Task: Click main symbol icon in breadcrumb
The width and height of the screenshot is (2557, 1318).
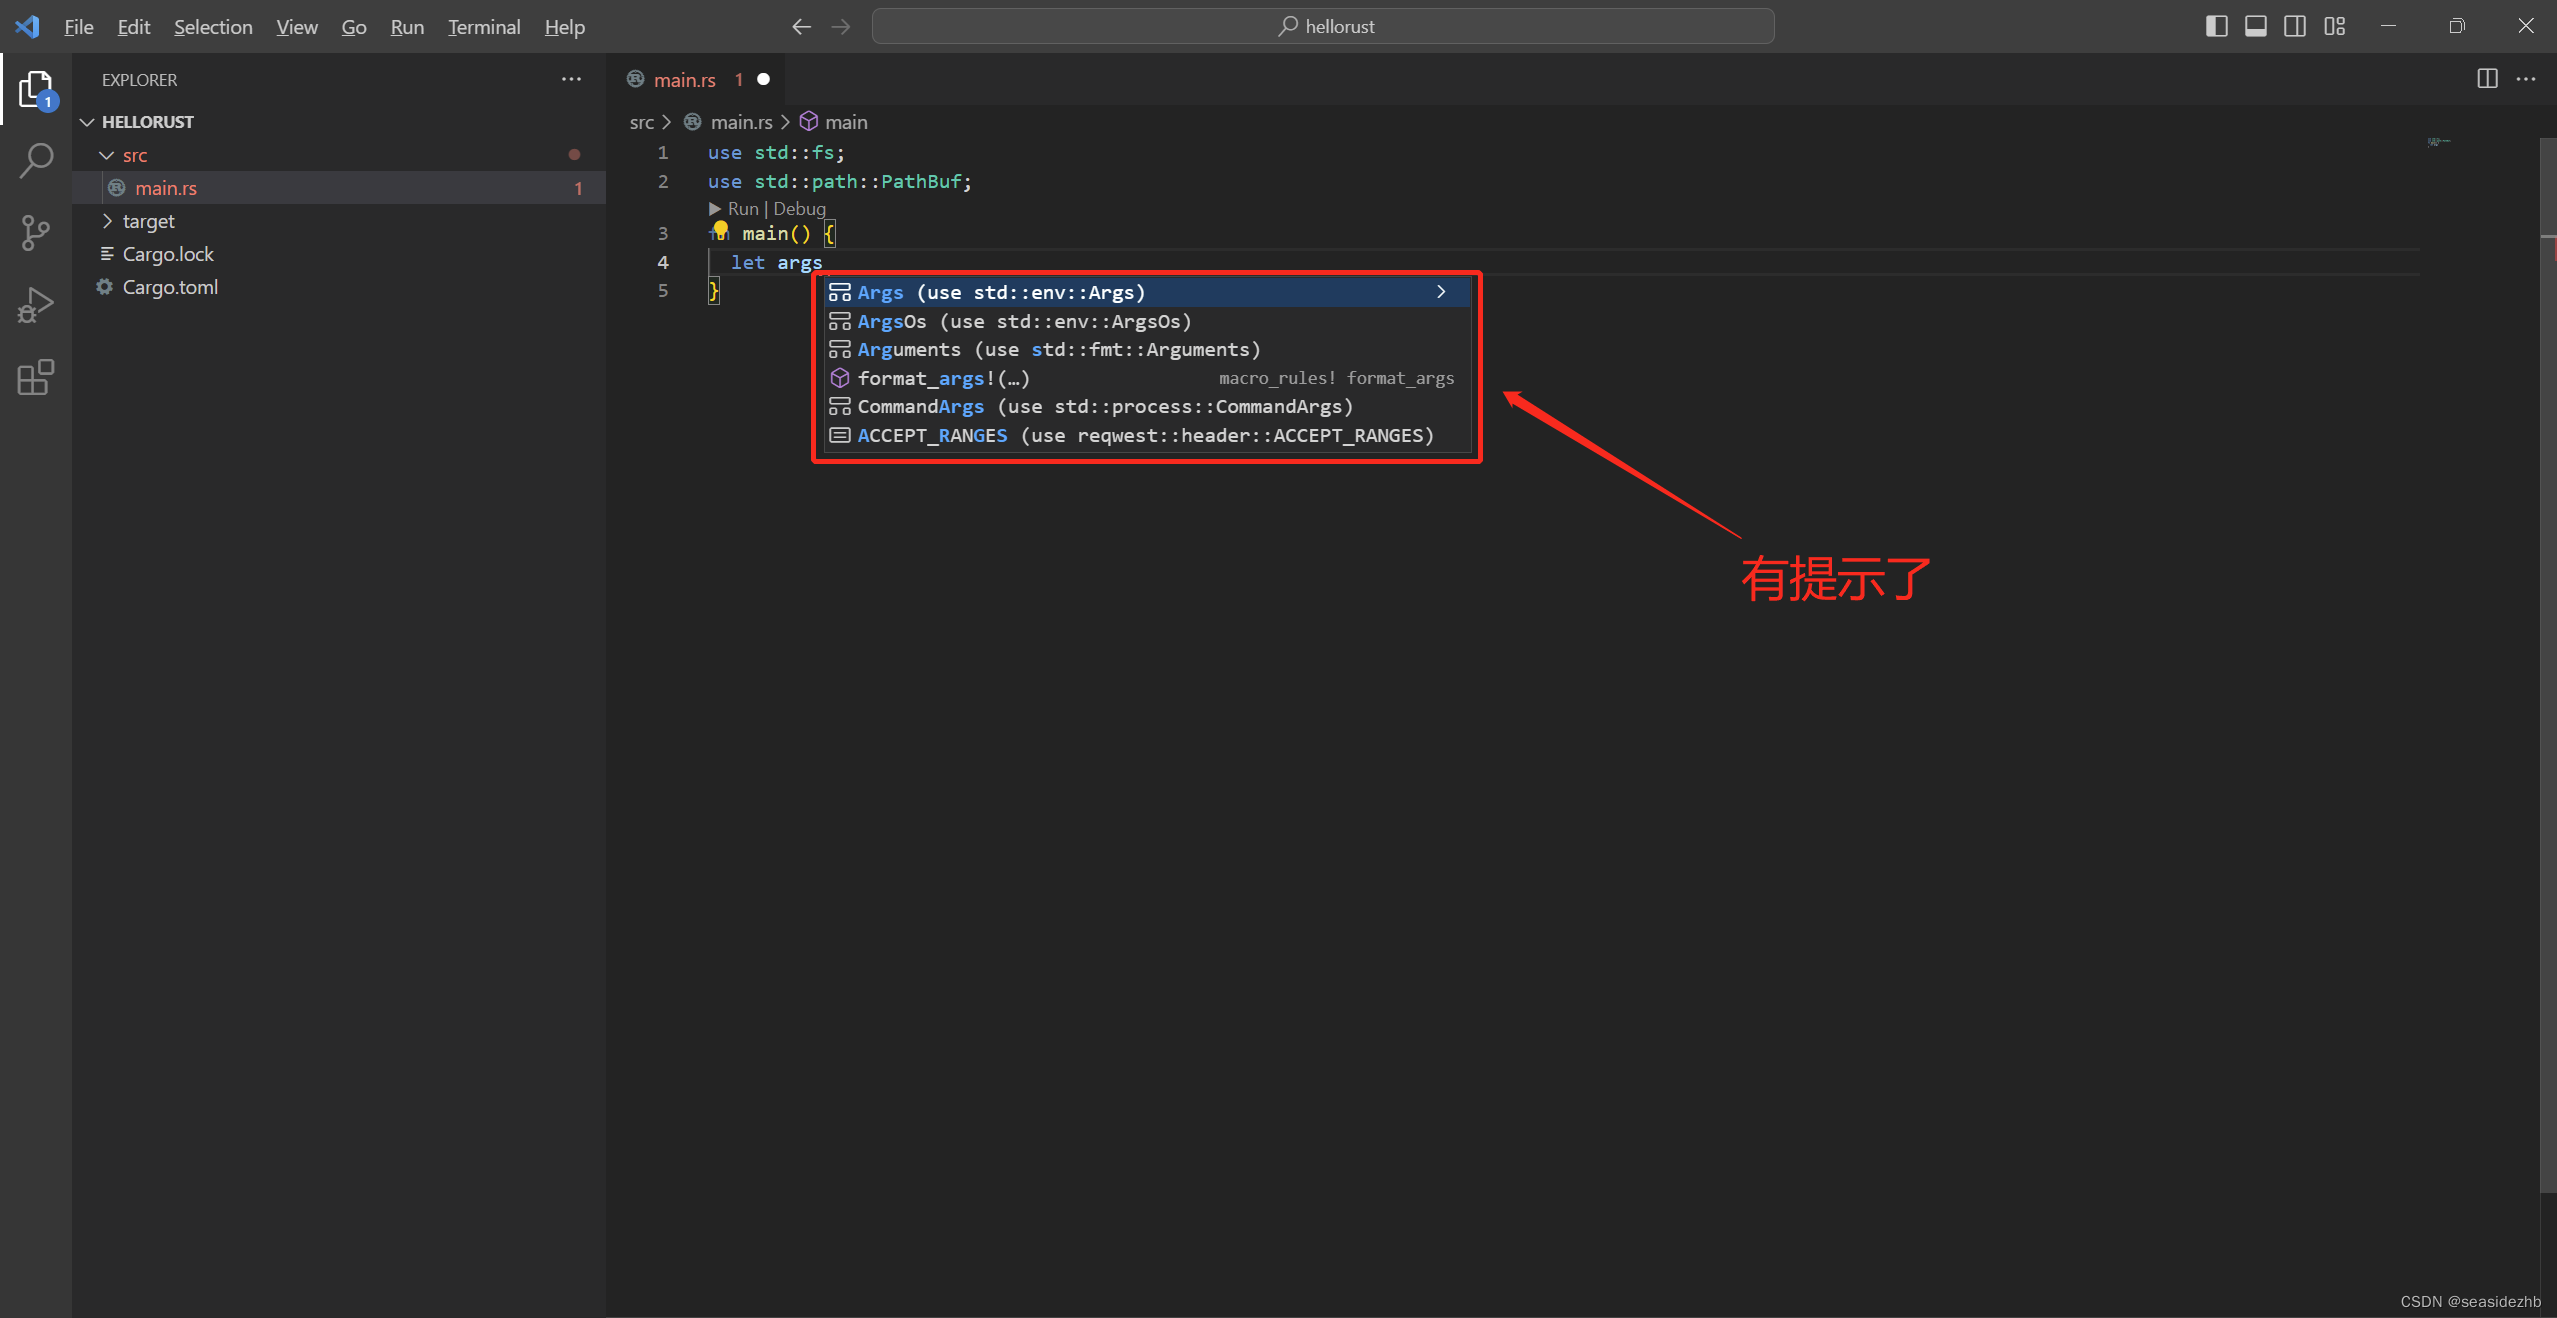Action: point(809,122)
